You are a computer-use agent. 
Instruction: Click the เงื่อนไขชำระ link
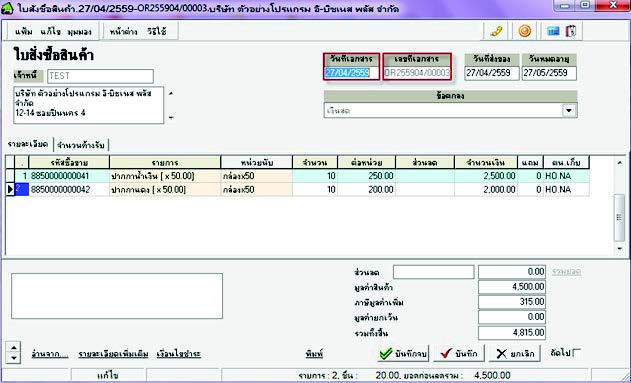pyautogui.click(x=179, y=354)
